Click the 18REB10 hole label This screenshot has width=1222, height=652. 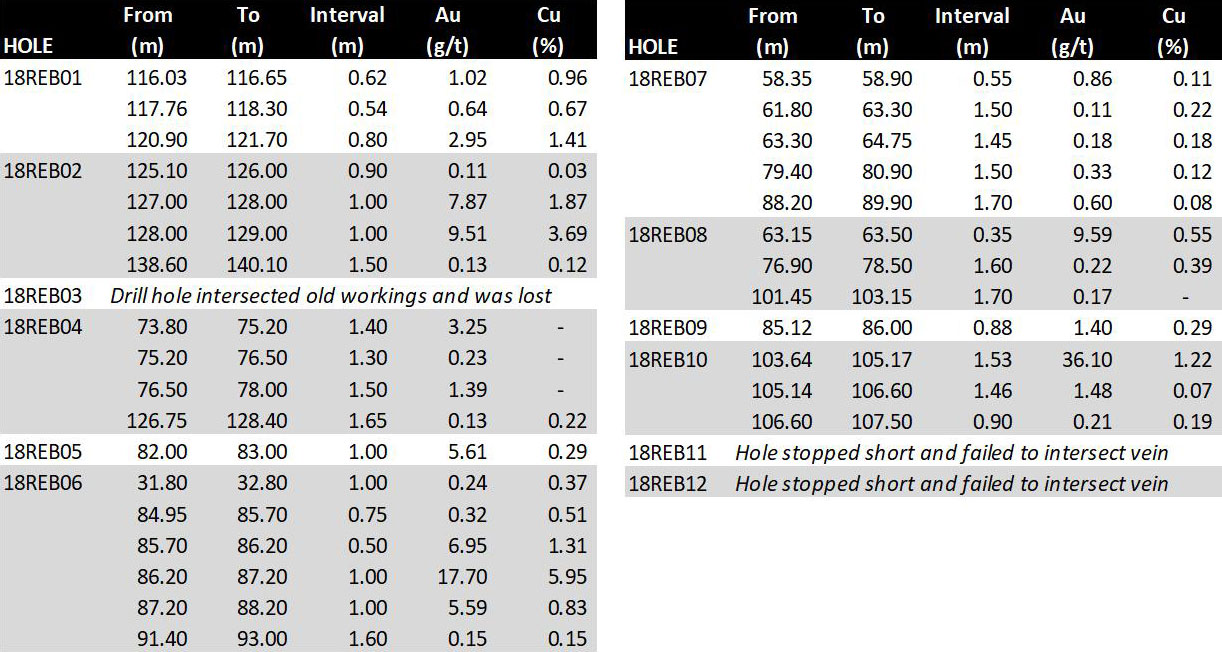[x=667, y=359]
